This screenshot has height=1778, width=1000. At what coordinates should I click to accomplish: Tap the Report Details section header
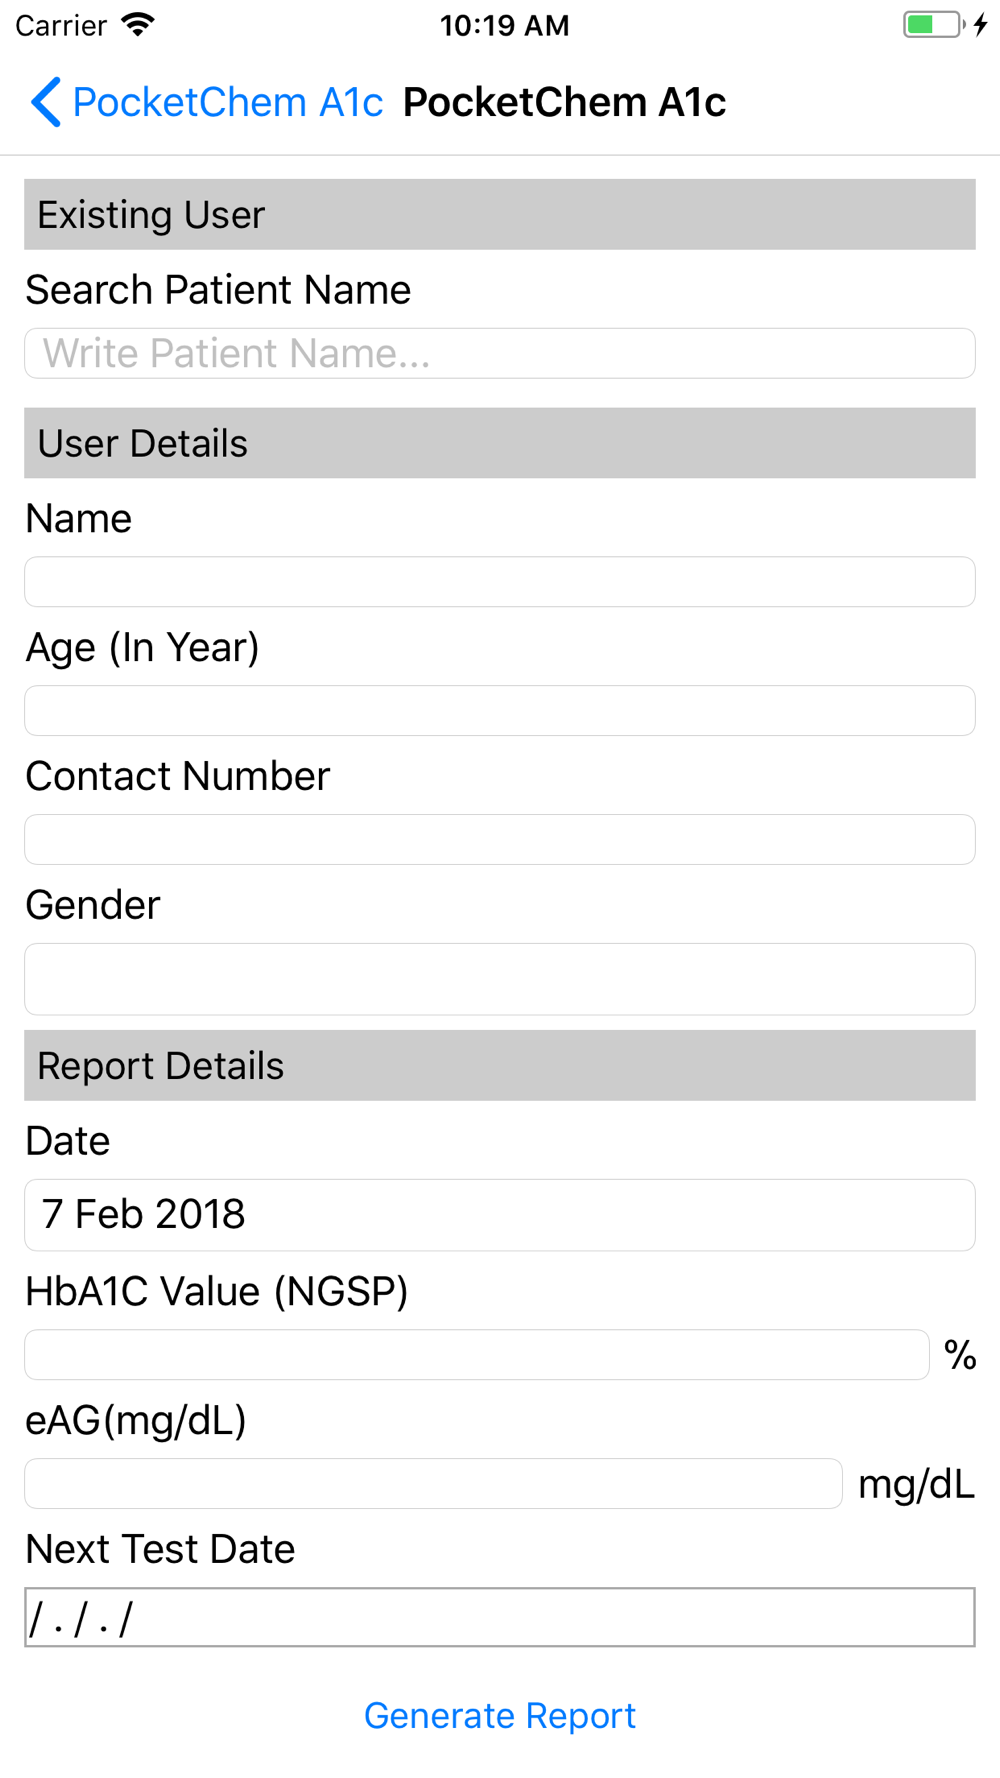[500, 1066]
